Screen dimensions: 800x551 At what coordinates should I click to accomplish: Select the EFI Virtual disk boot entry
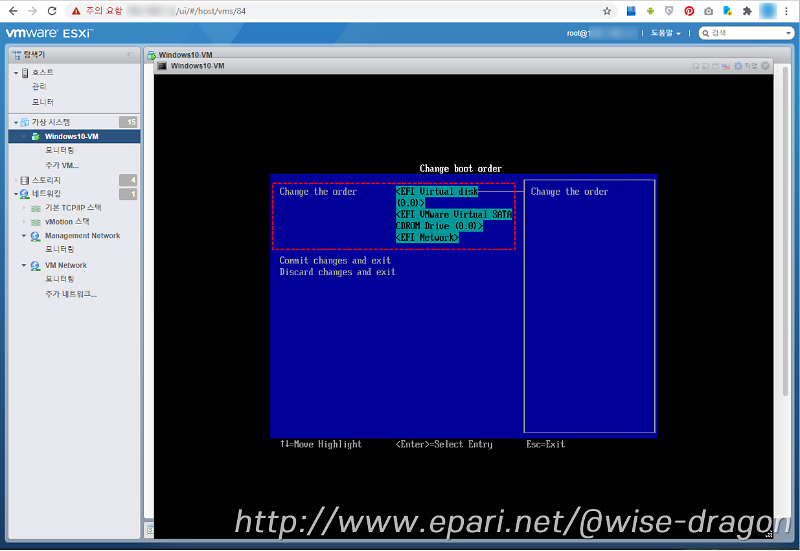tap(437, 197)
